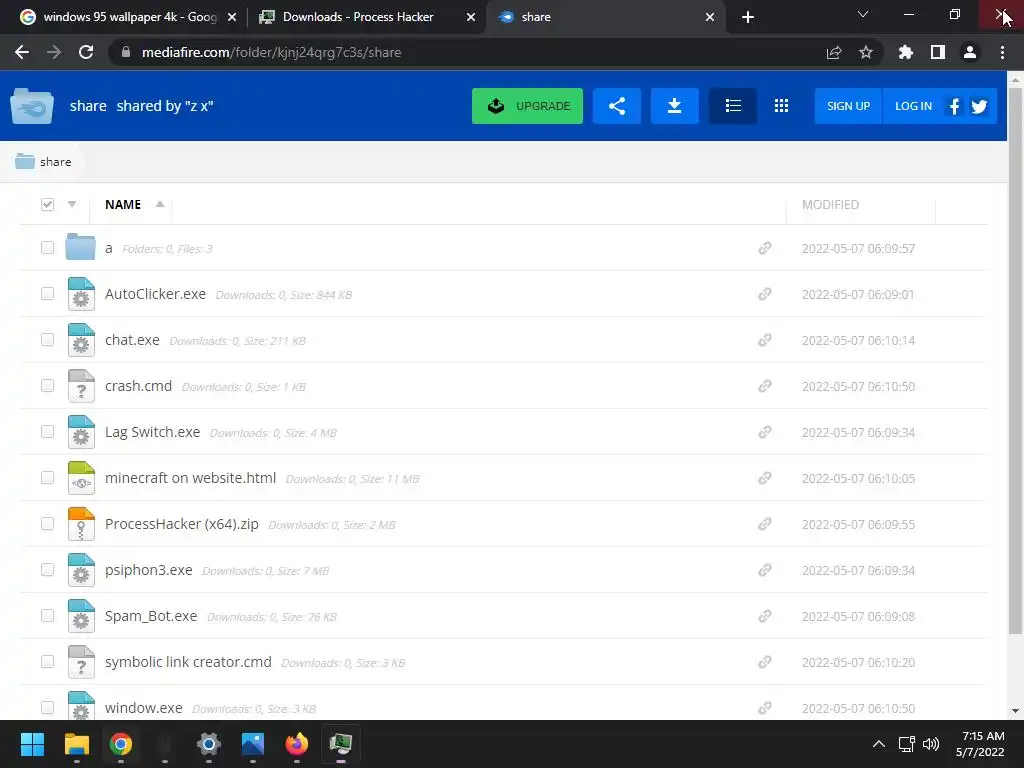
Task: Open Chrome three-dot menu
Action: pos(1002,52)
